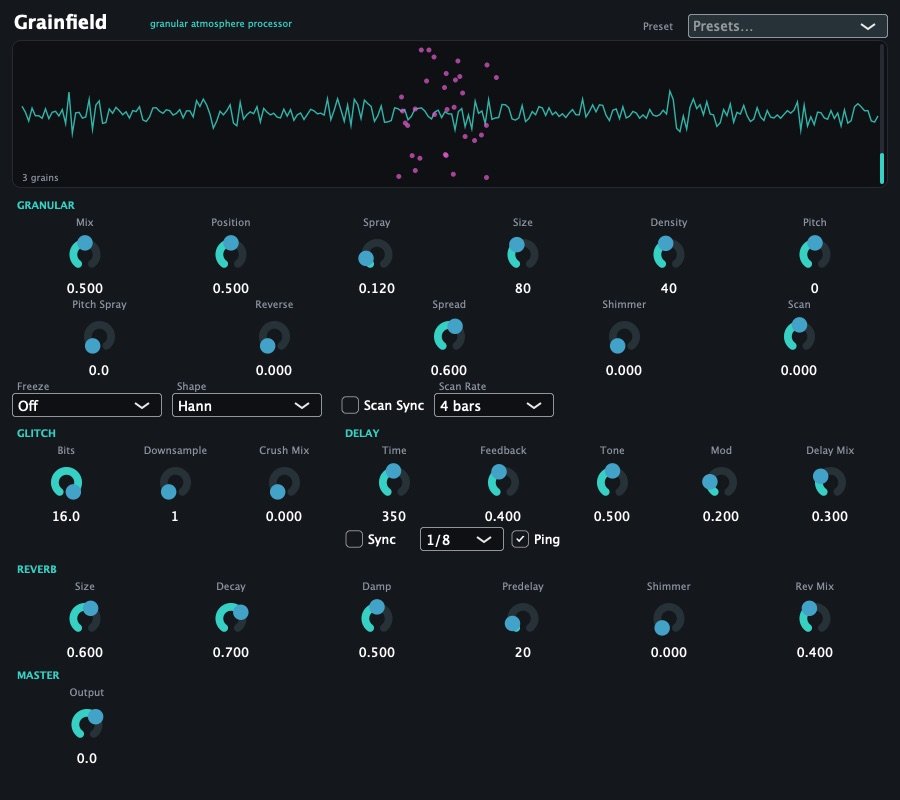Click the GLITCH section header
The height and width of the screenshot is (800, 900).
(36, 433)
